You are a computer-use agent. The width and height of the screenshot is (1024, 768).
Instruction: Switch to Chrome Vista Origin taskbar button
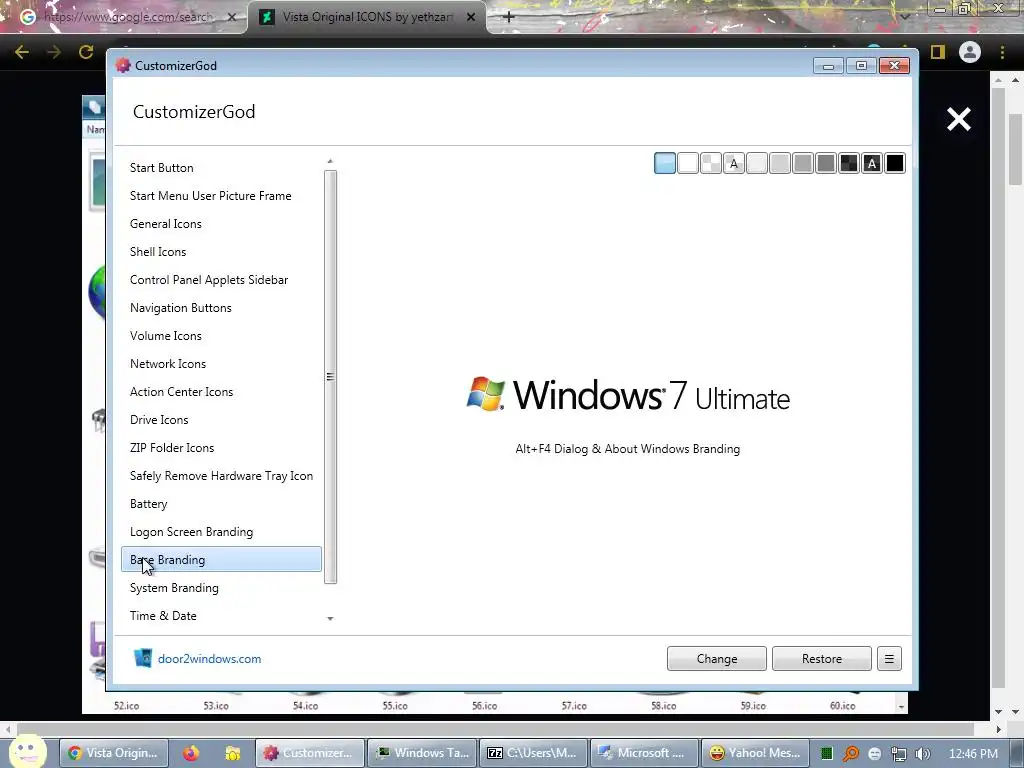pos(114,753)
